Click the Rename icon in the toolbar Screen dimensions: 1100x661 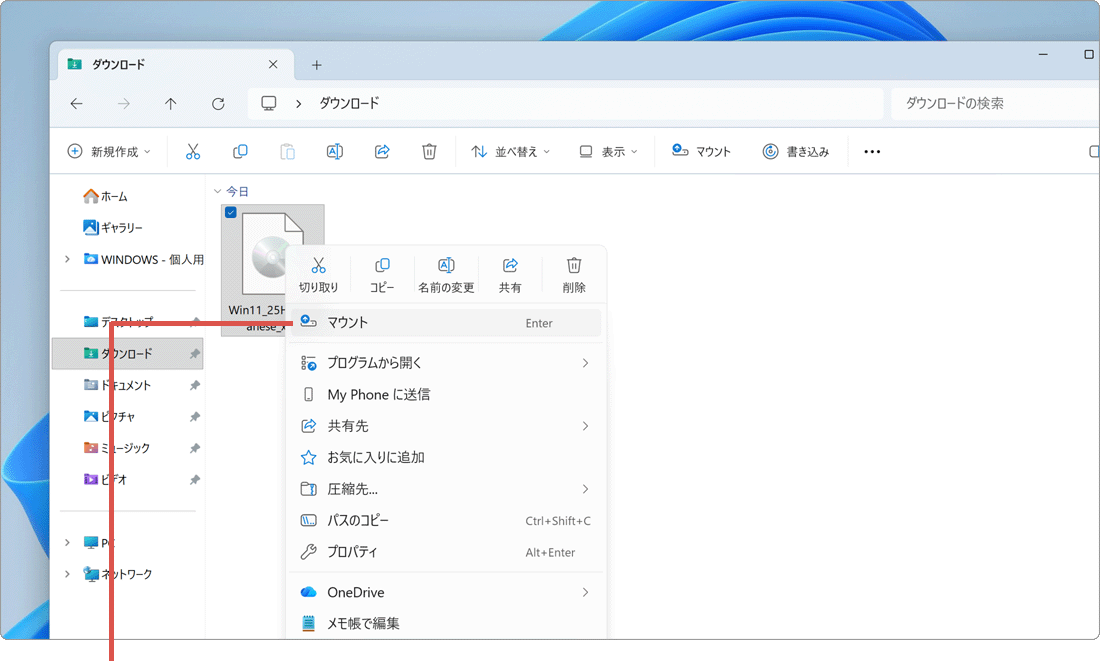[334, 151]
